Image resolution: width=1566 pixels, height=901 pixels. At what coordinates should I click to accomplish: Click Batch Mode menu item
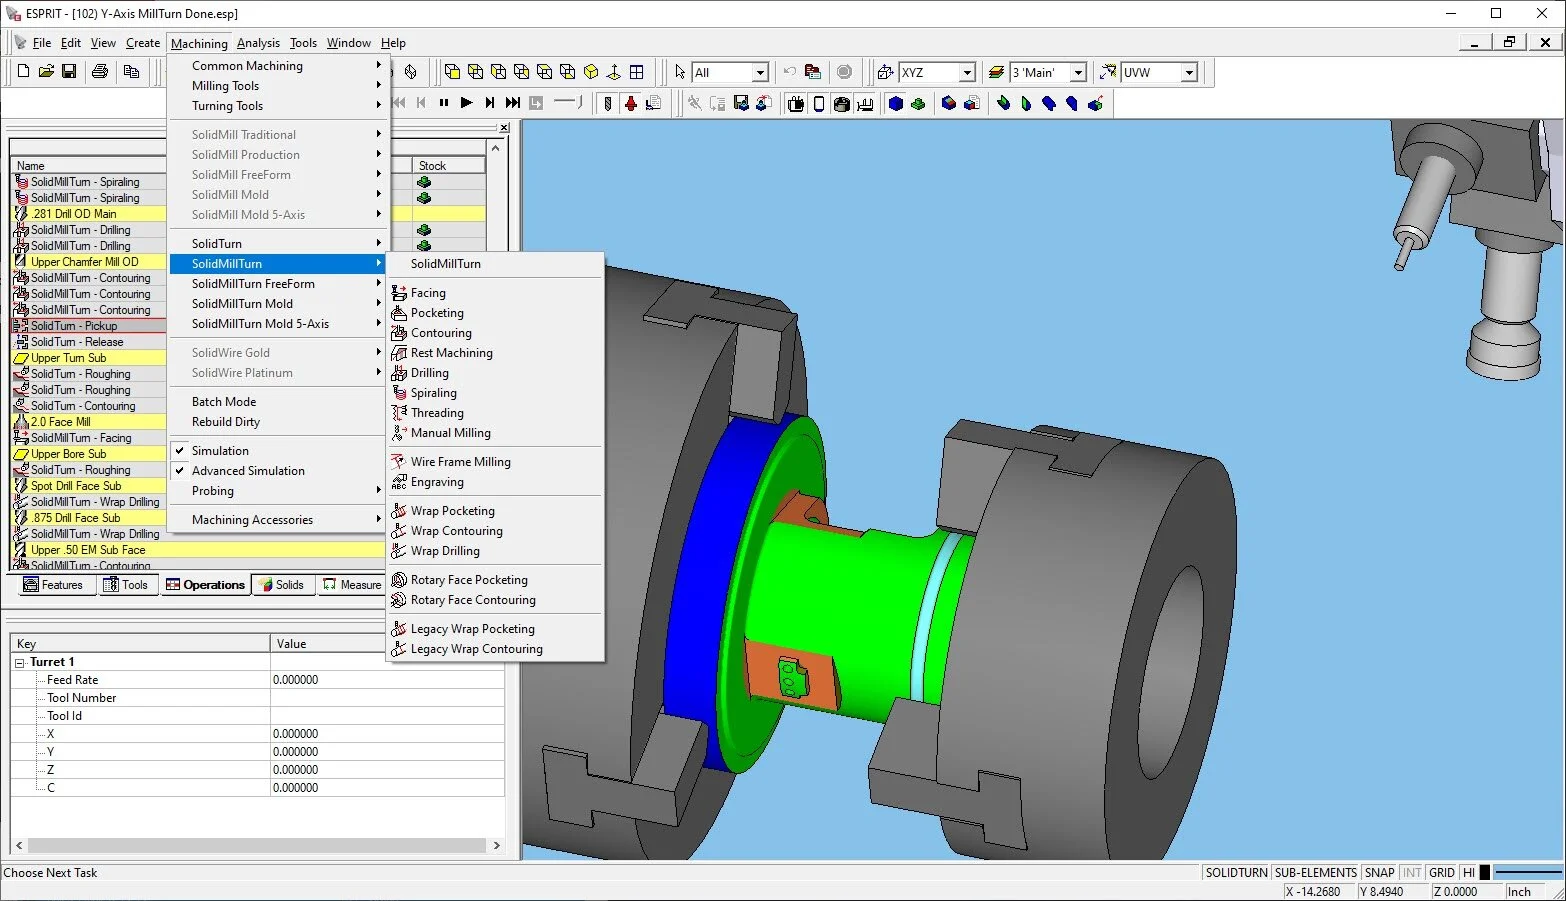278,402
